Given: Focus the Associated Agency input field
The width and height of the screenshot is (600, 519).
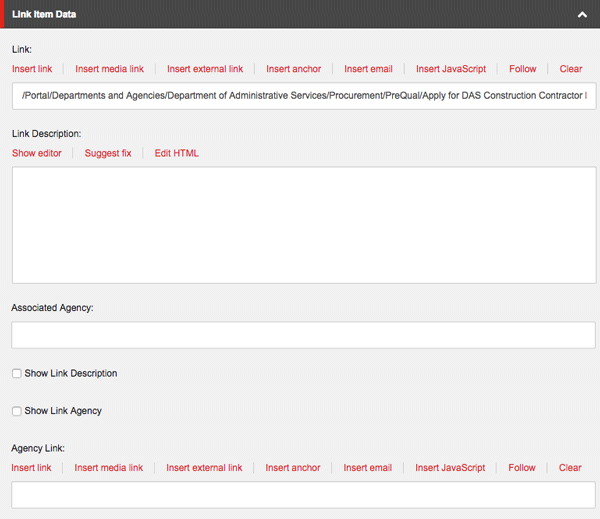Looking at the screenshot, I should coord(303,335).
